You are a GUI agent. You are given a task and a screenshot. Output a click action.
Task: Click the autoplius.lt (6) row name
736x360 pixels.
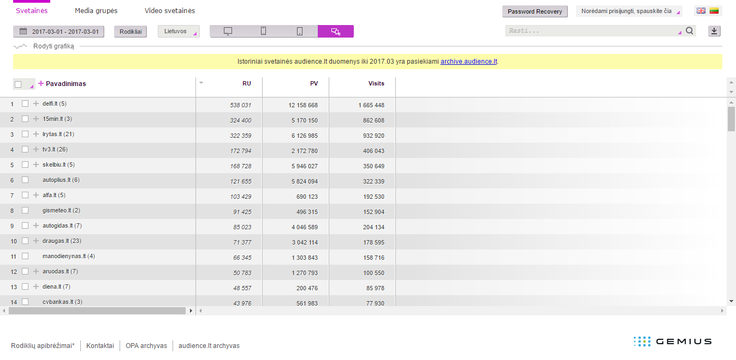pyautogui.click(x=61, y=180)
